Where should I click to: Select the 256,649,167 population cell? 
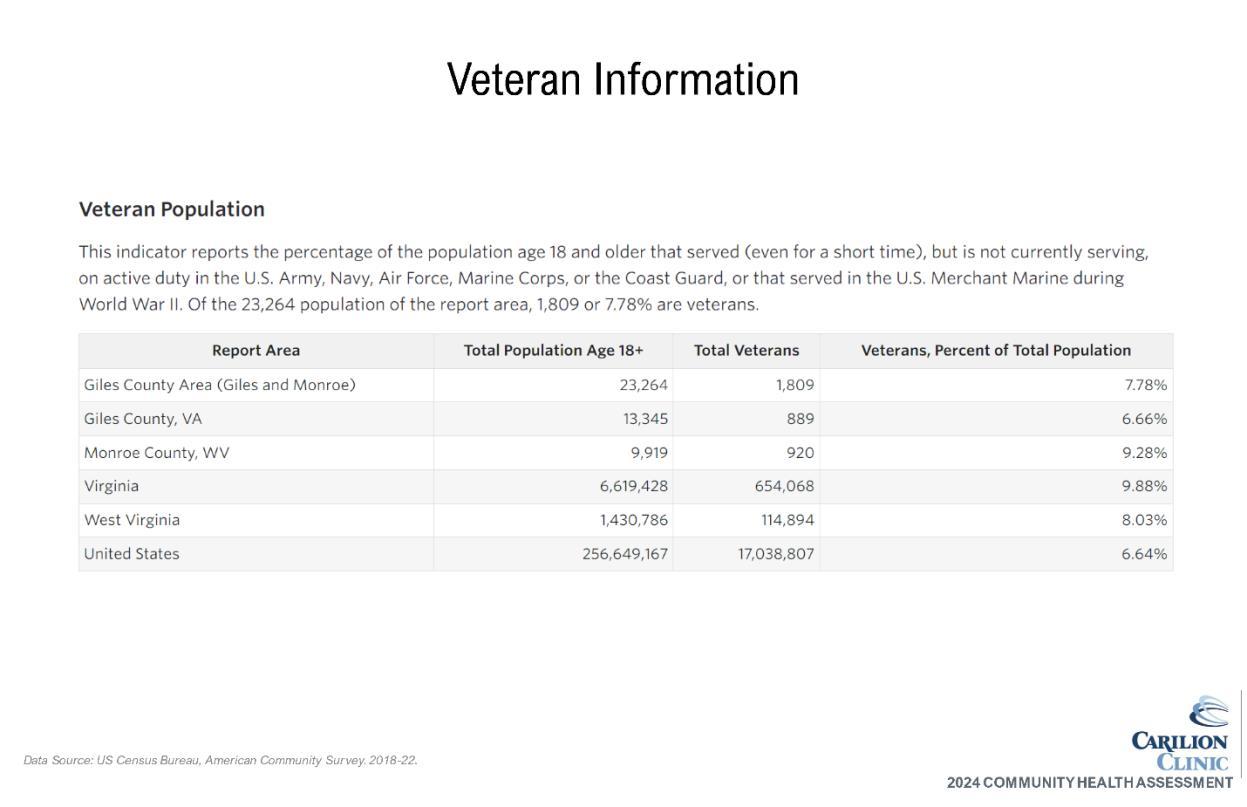pos(625,554)
